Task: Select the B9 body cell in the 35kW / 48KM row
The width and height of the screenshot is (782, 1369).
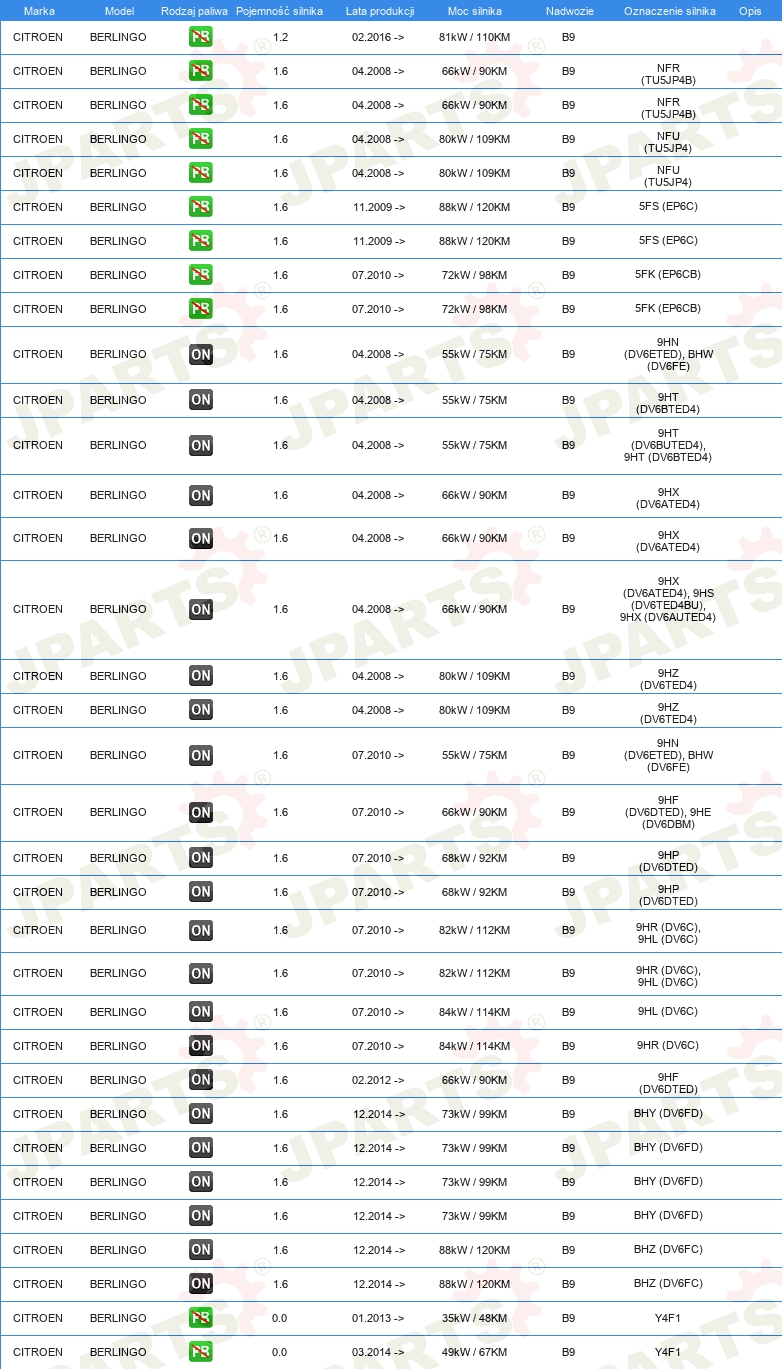Action: (x=568, y=1318)
